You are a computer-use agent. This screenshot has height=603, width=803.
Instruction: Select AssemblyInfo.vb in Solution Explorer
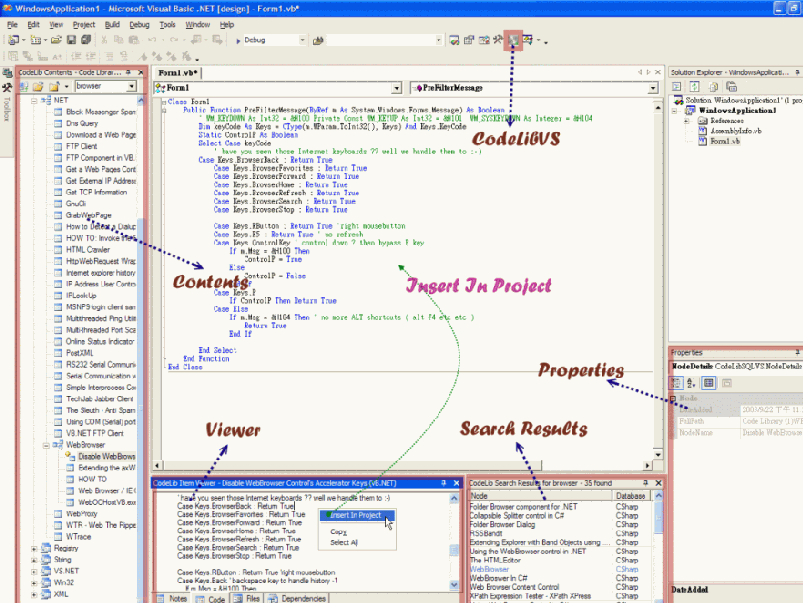pyautogui.click(x=735, y=131)
